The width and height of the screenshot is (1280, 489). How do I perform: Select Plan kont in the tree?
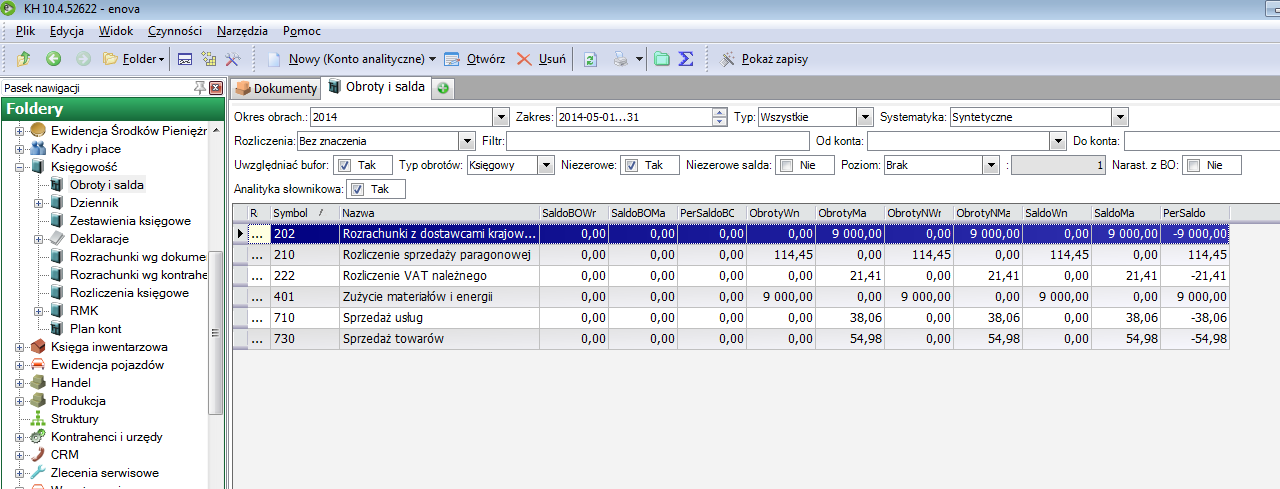click(x=96, y=329)
